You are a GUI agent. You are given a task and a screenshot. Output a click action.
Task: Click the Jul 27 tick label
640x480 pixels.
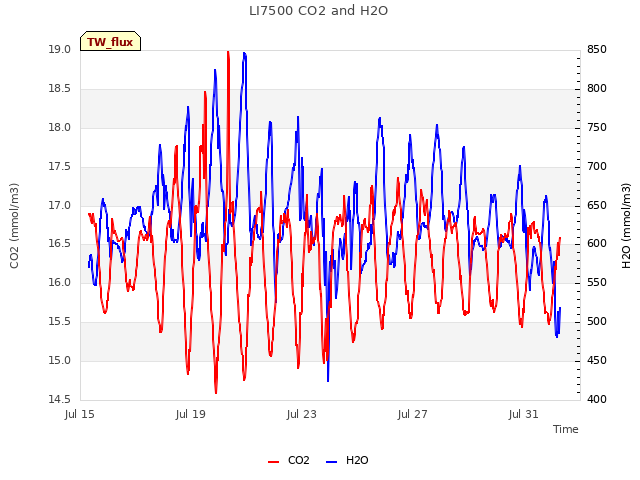click(413, 415)
